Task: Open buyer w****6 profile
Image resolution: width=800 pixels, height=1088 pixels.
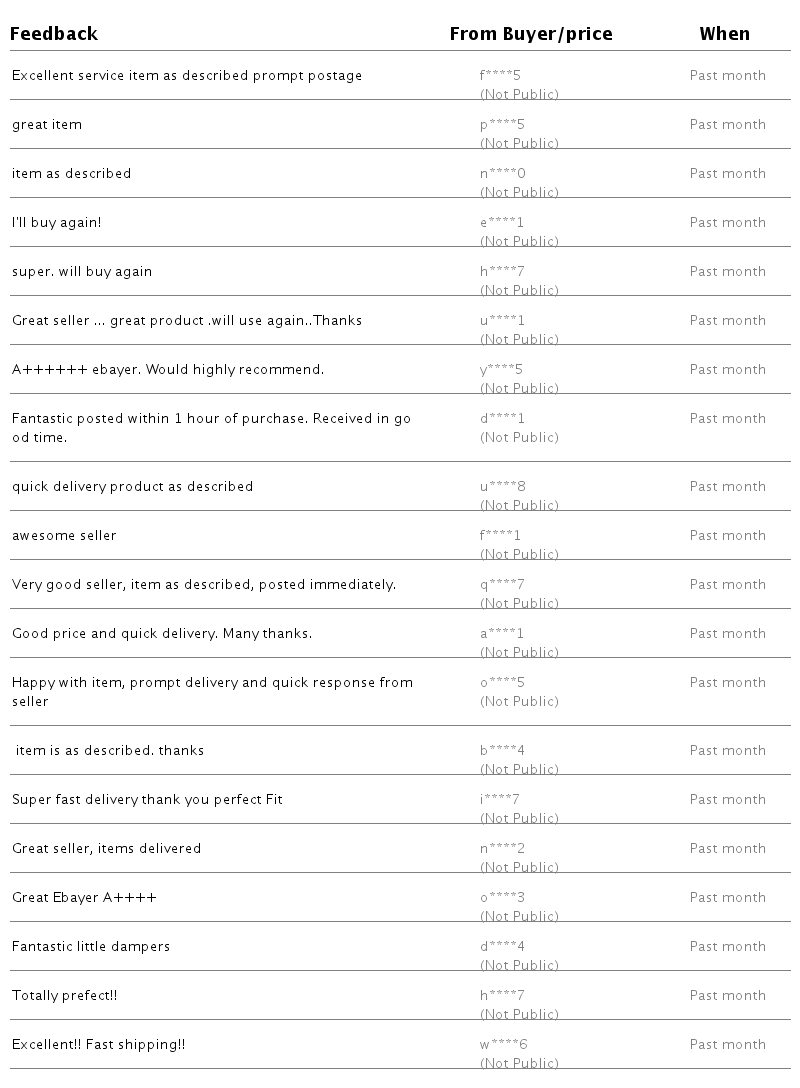Action: coord(504,1044)
